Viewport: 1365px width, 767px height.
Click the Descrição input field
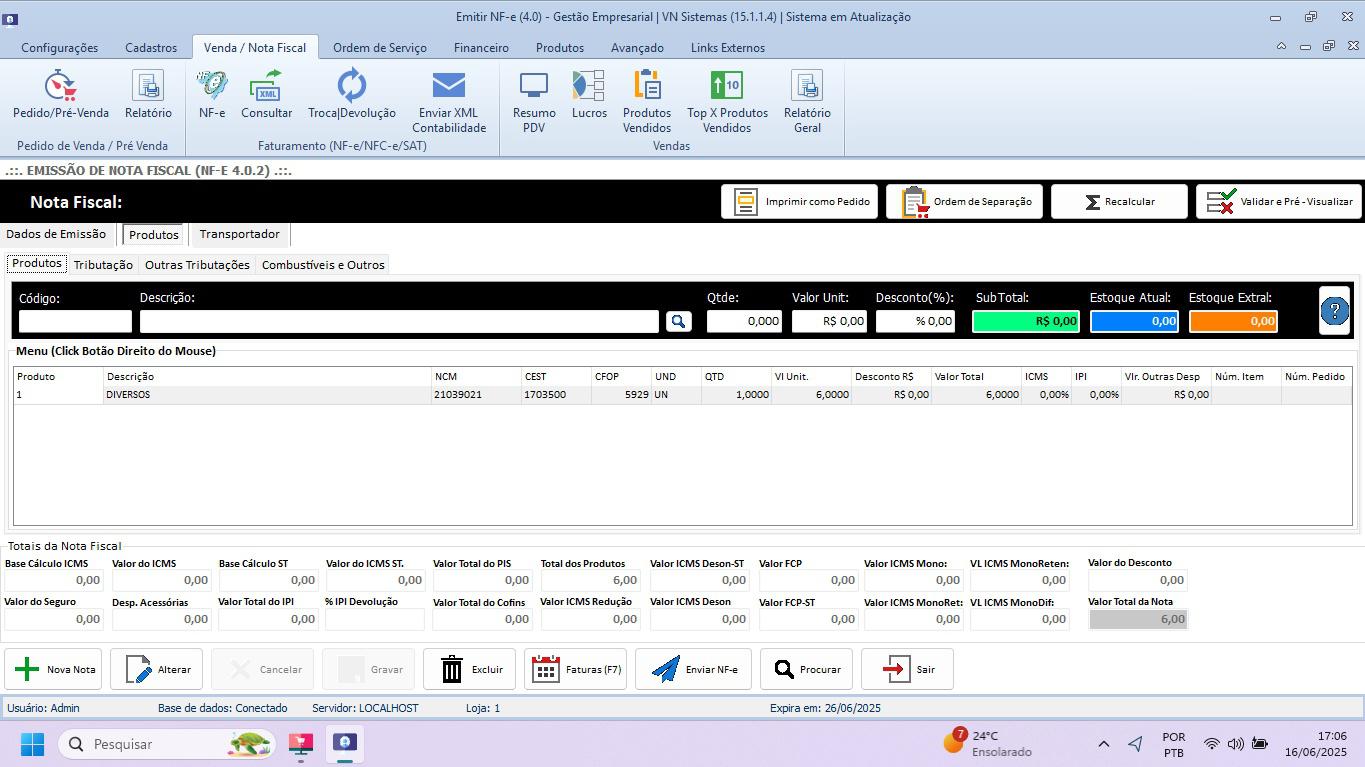pos(399,321)
